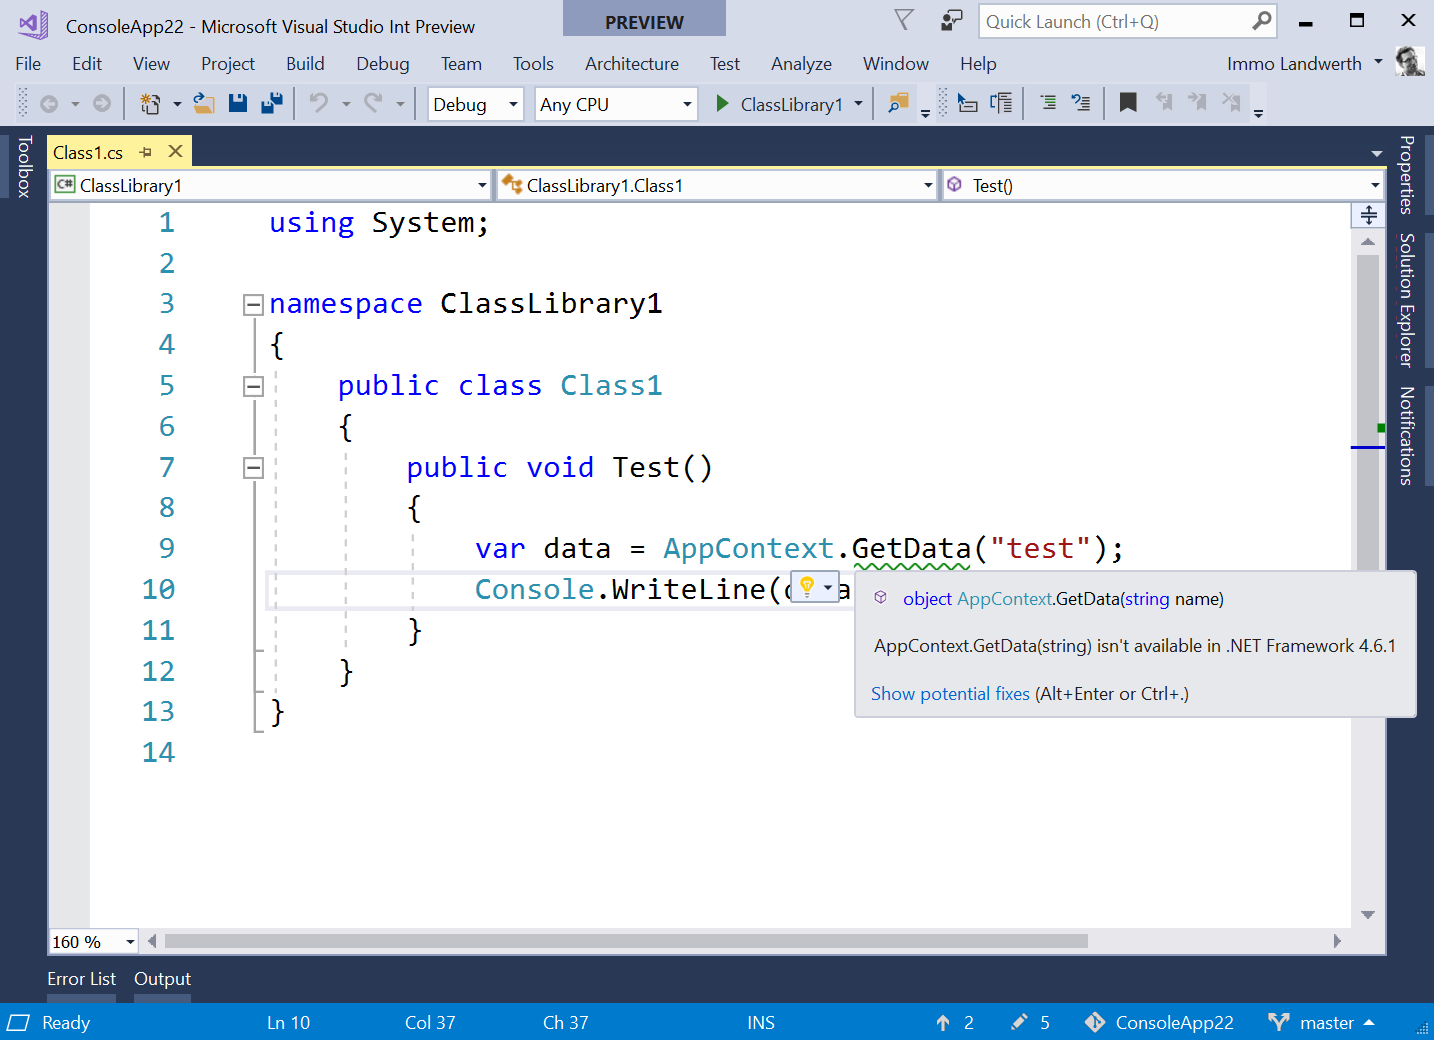
Task: Click the Uncomment selected lines icon
Action: [1081, 103]
